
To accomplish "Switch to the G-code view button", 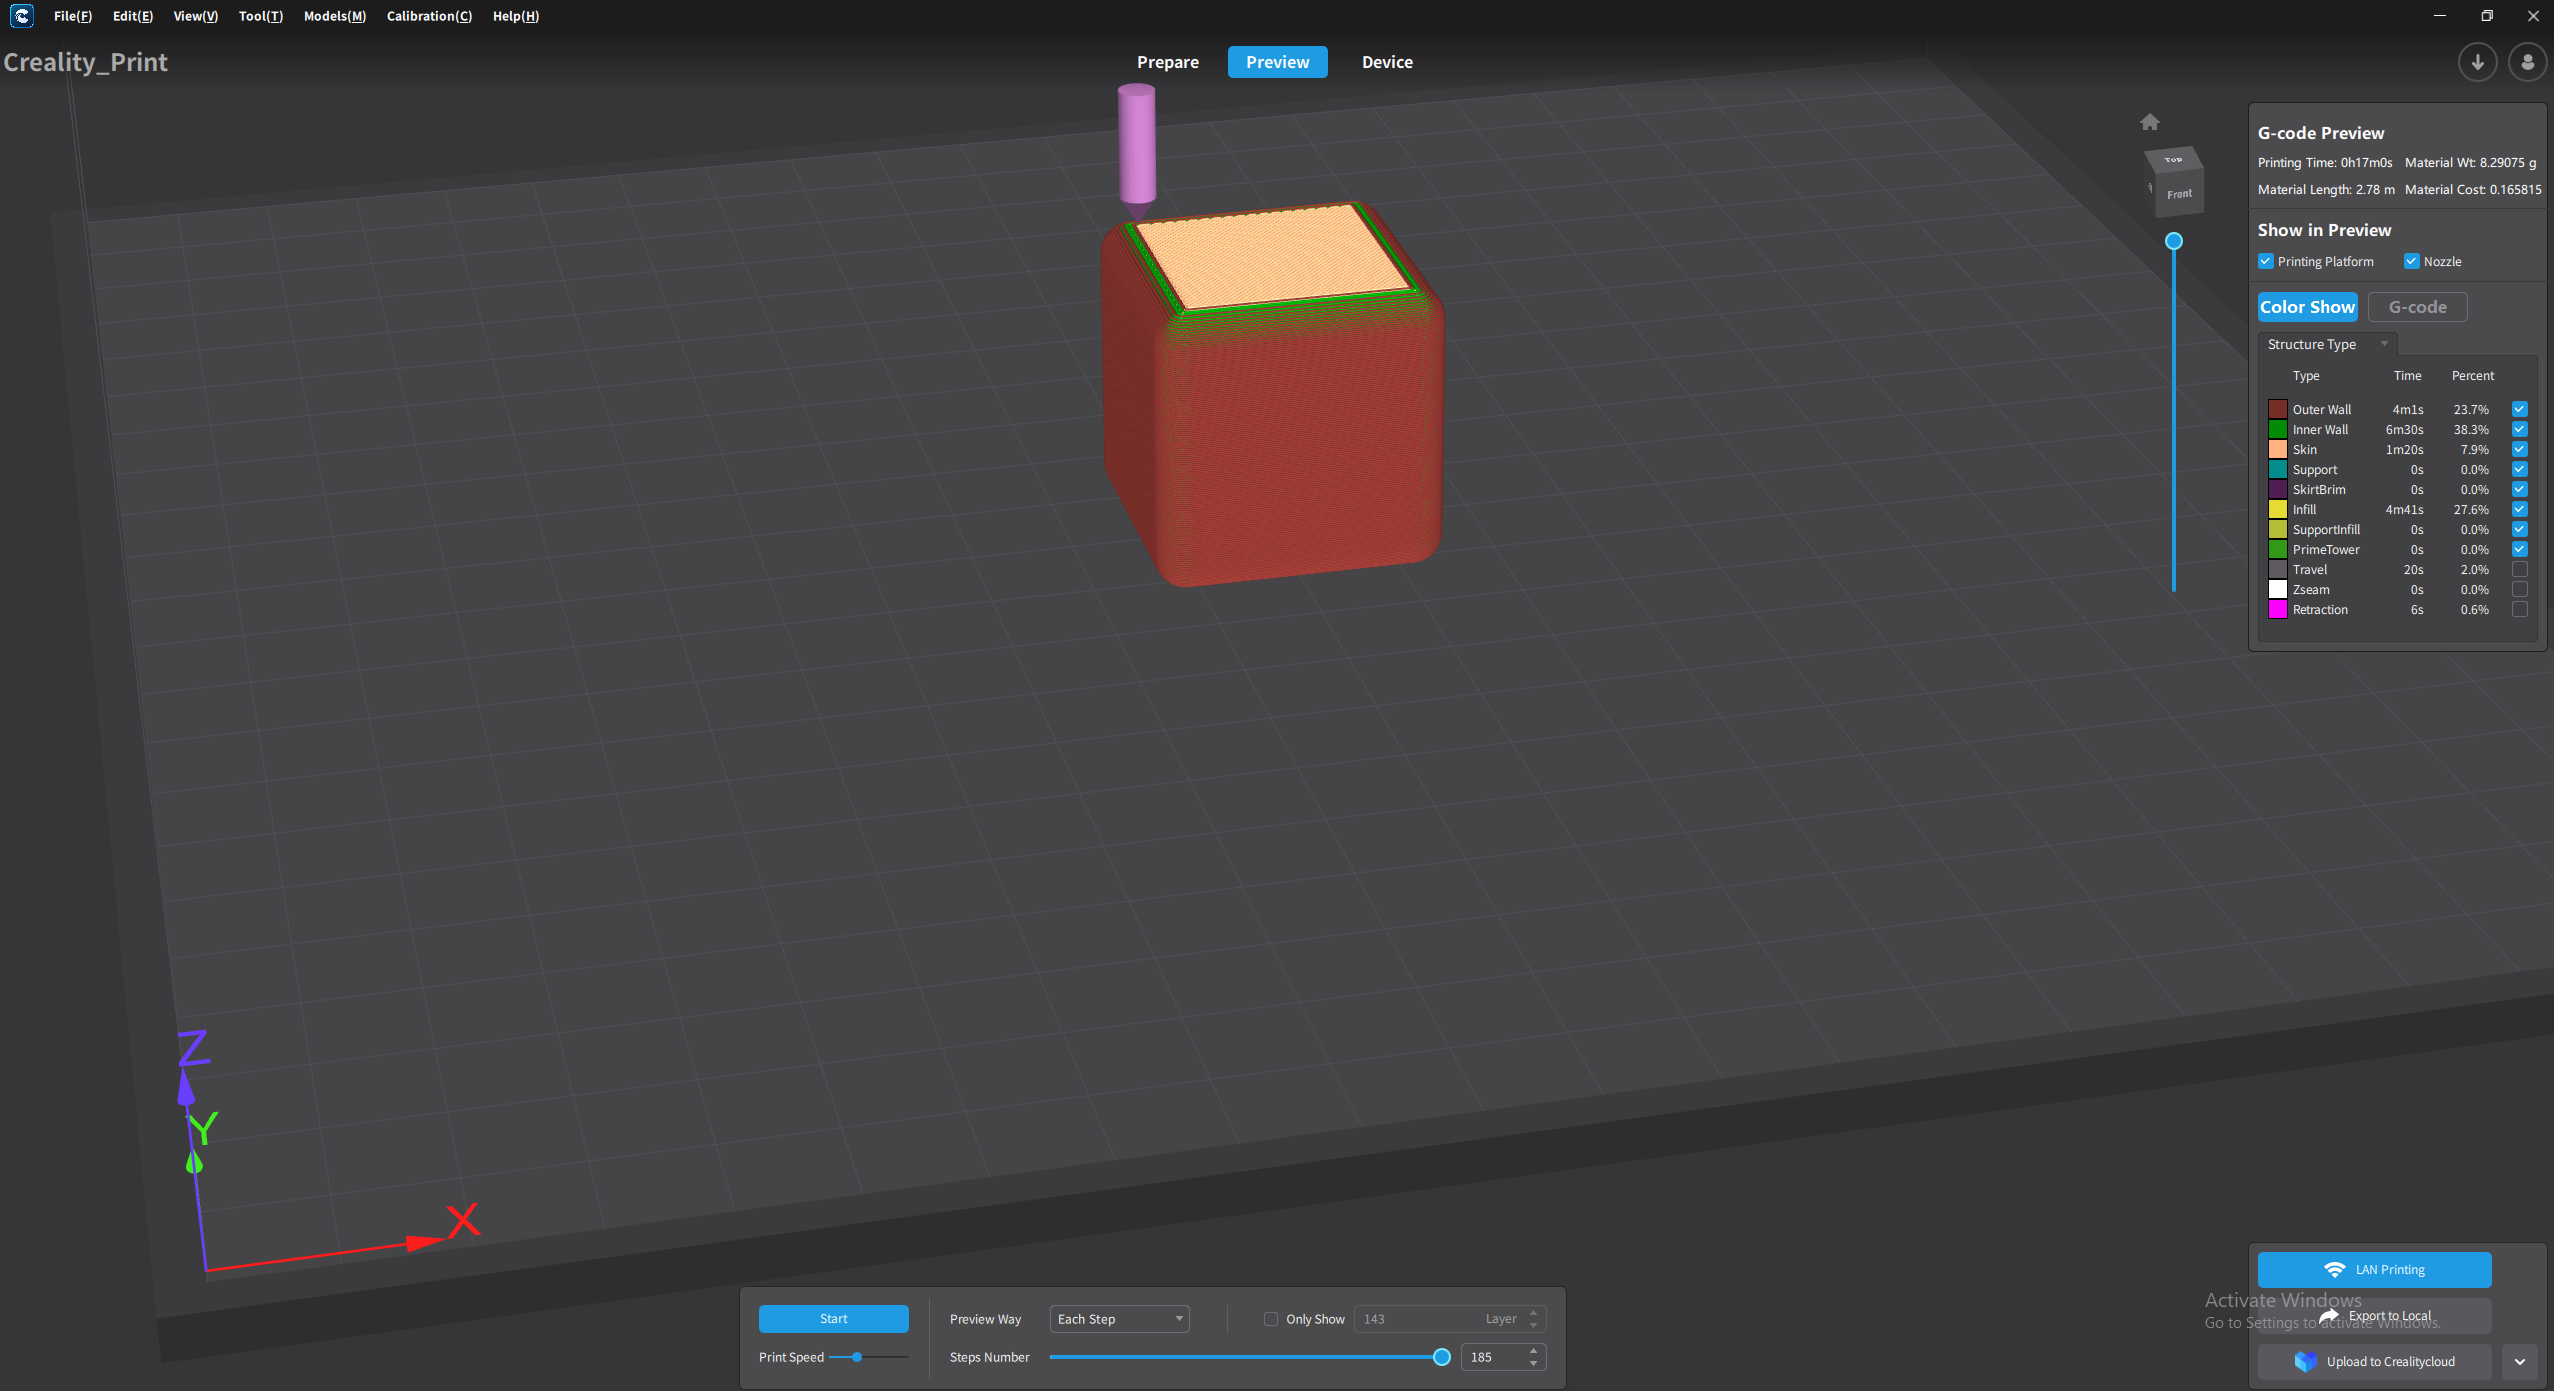I will click(2416, 307).
